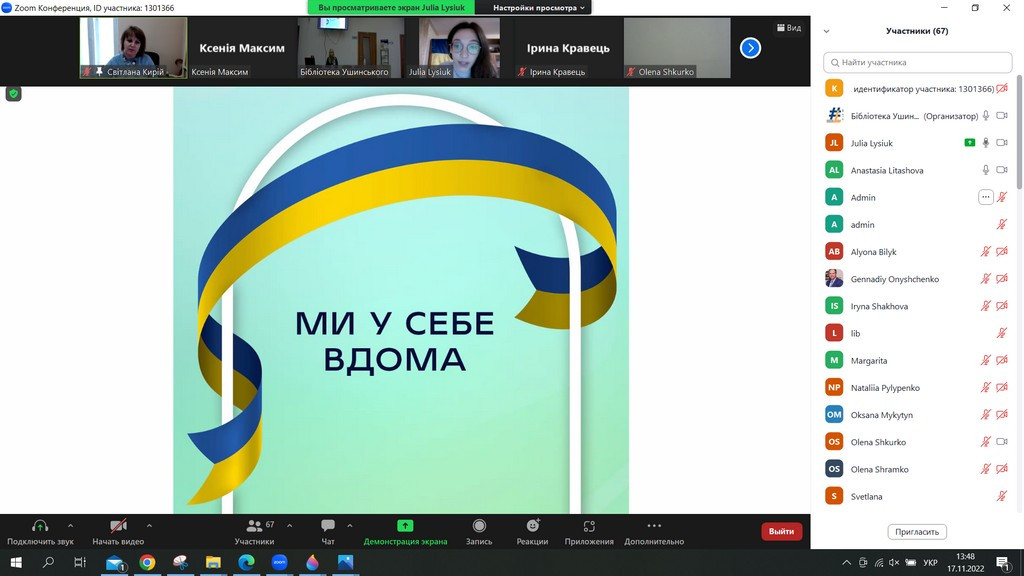The width and height of the screenshot is (1024, 576).
Task: Click the muted microphone icon for Admin
Action: coord(1002,197)
